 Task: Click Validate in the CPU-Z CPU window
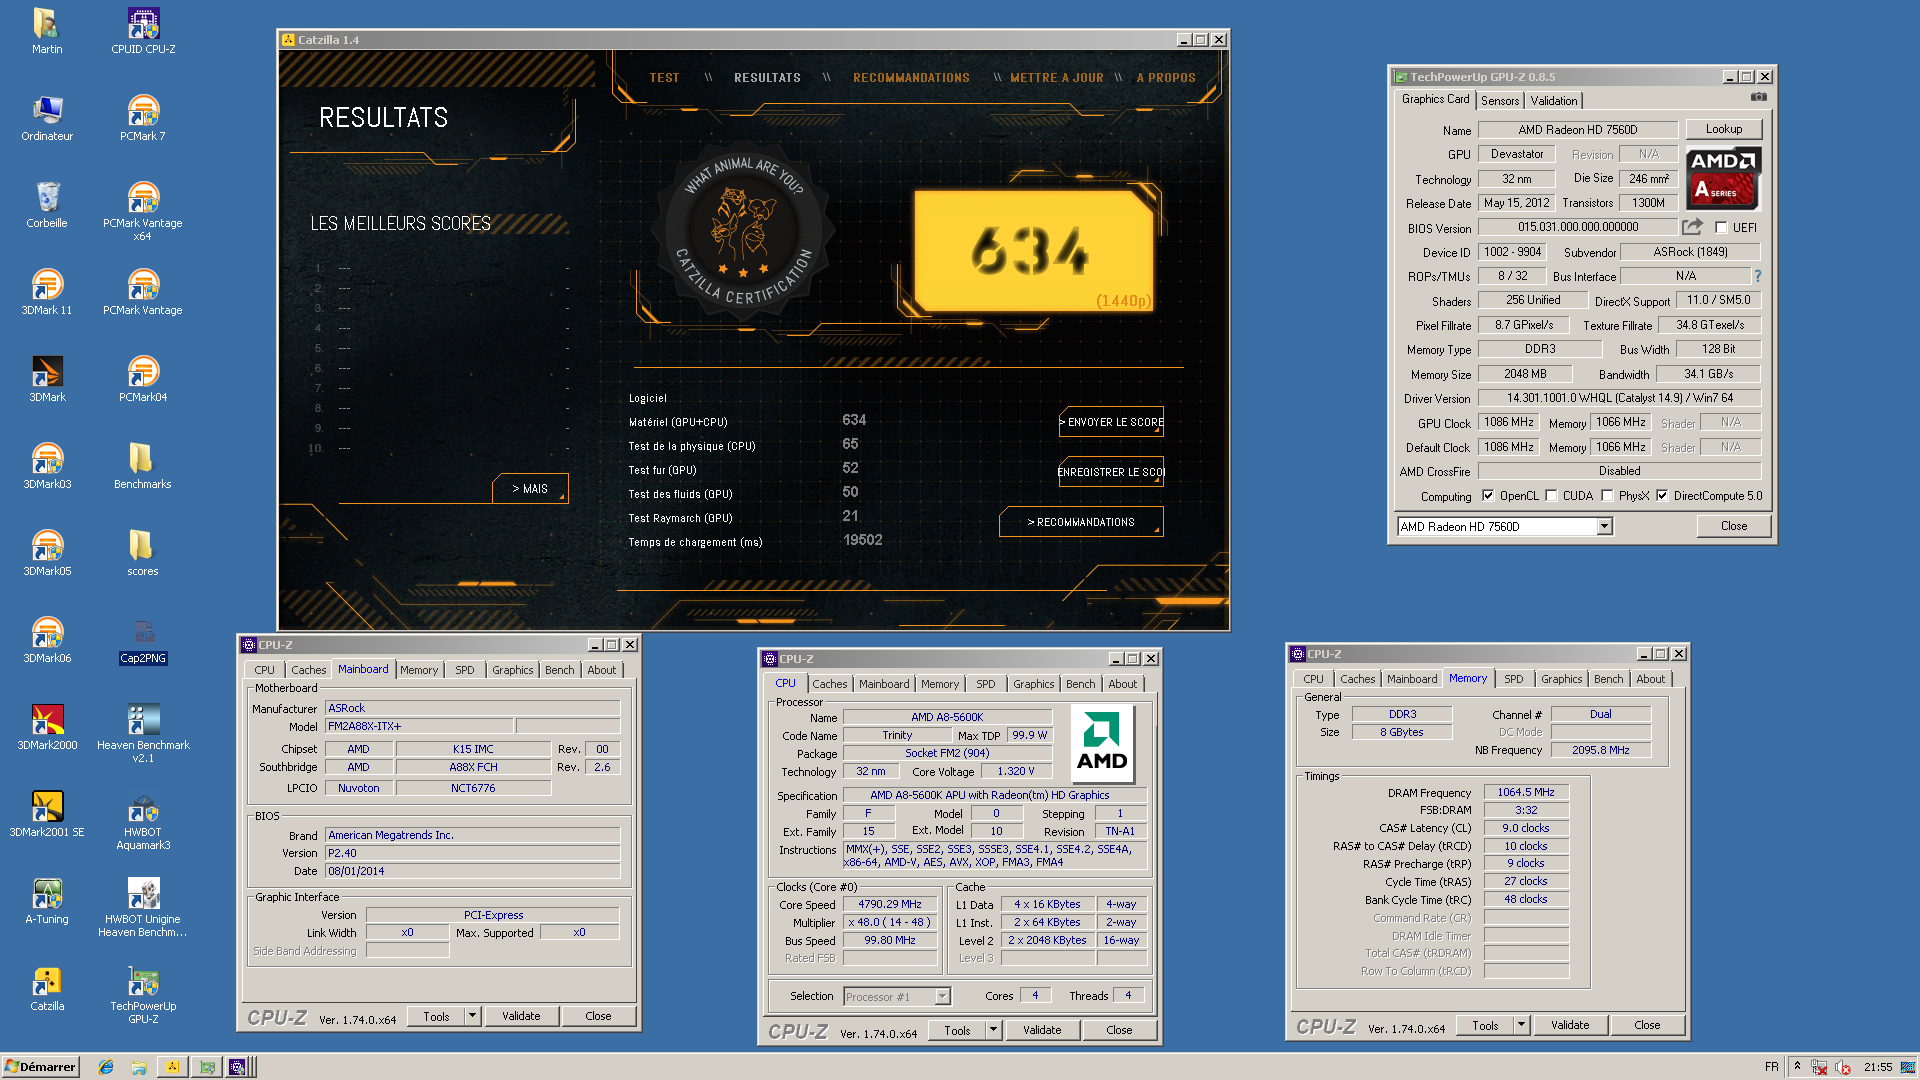[x=1042, y=1030]
